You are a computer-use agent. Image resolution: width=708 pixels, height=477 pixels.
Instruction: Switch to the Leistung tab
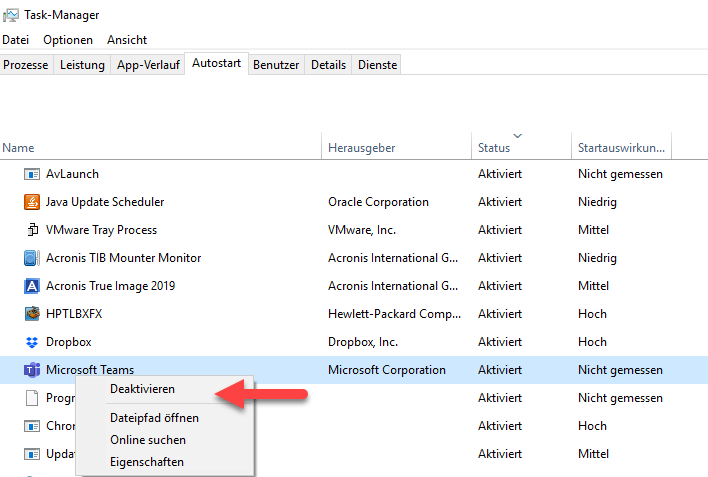tap(82, 65)
